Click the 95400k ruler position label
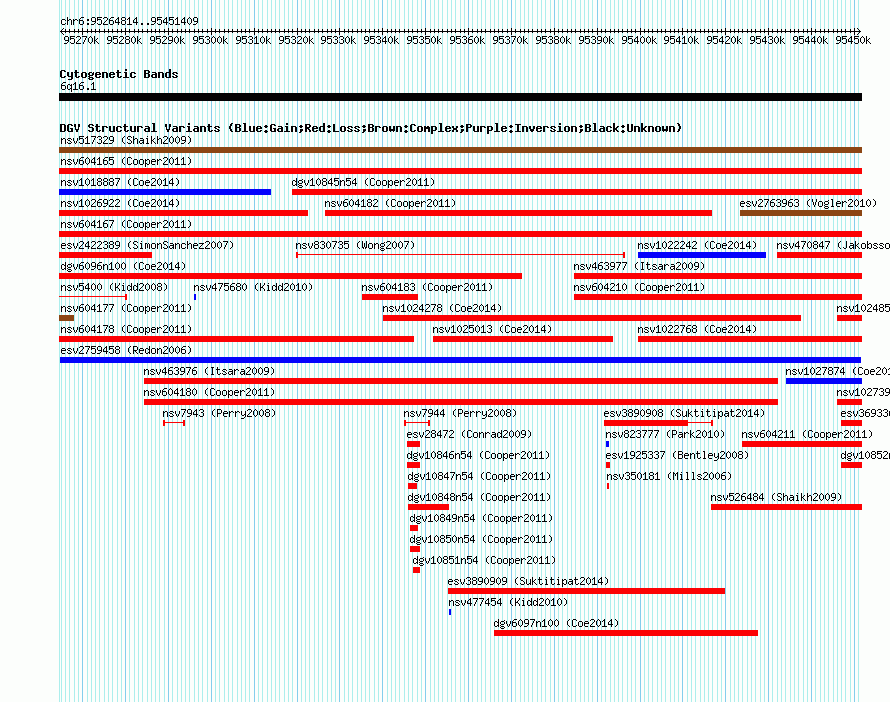The height and width of the screenshot is (702, 890). 639,40
